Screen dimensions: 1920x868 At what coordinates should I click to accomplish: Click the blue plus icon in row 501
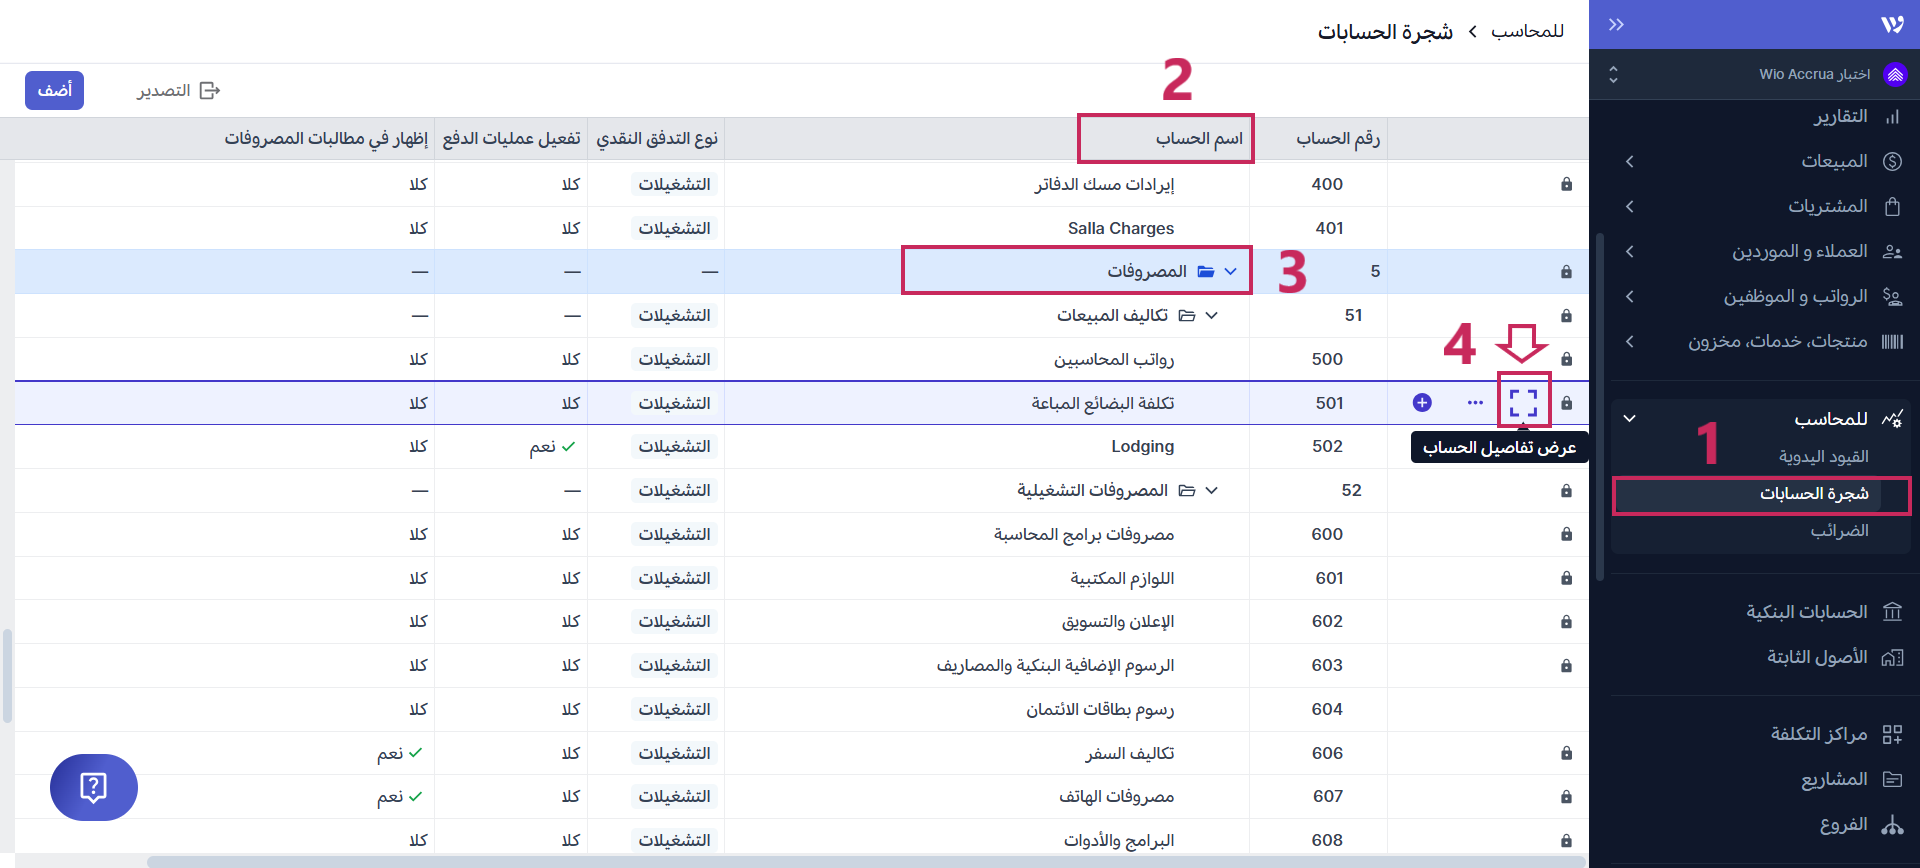tap(1422, 403)
